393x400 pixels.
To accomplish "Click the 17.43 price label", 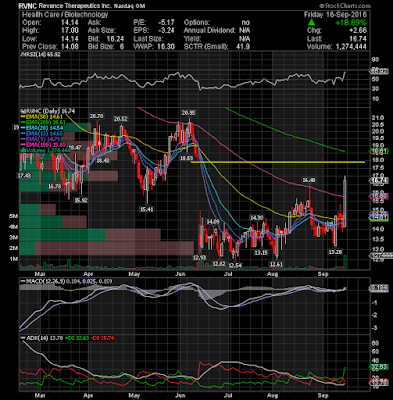I will (x=24, y=175).
